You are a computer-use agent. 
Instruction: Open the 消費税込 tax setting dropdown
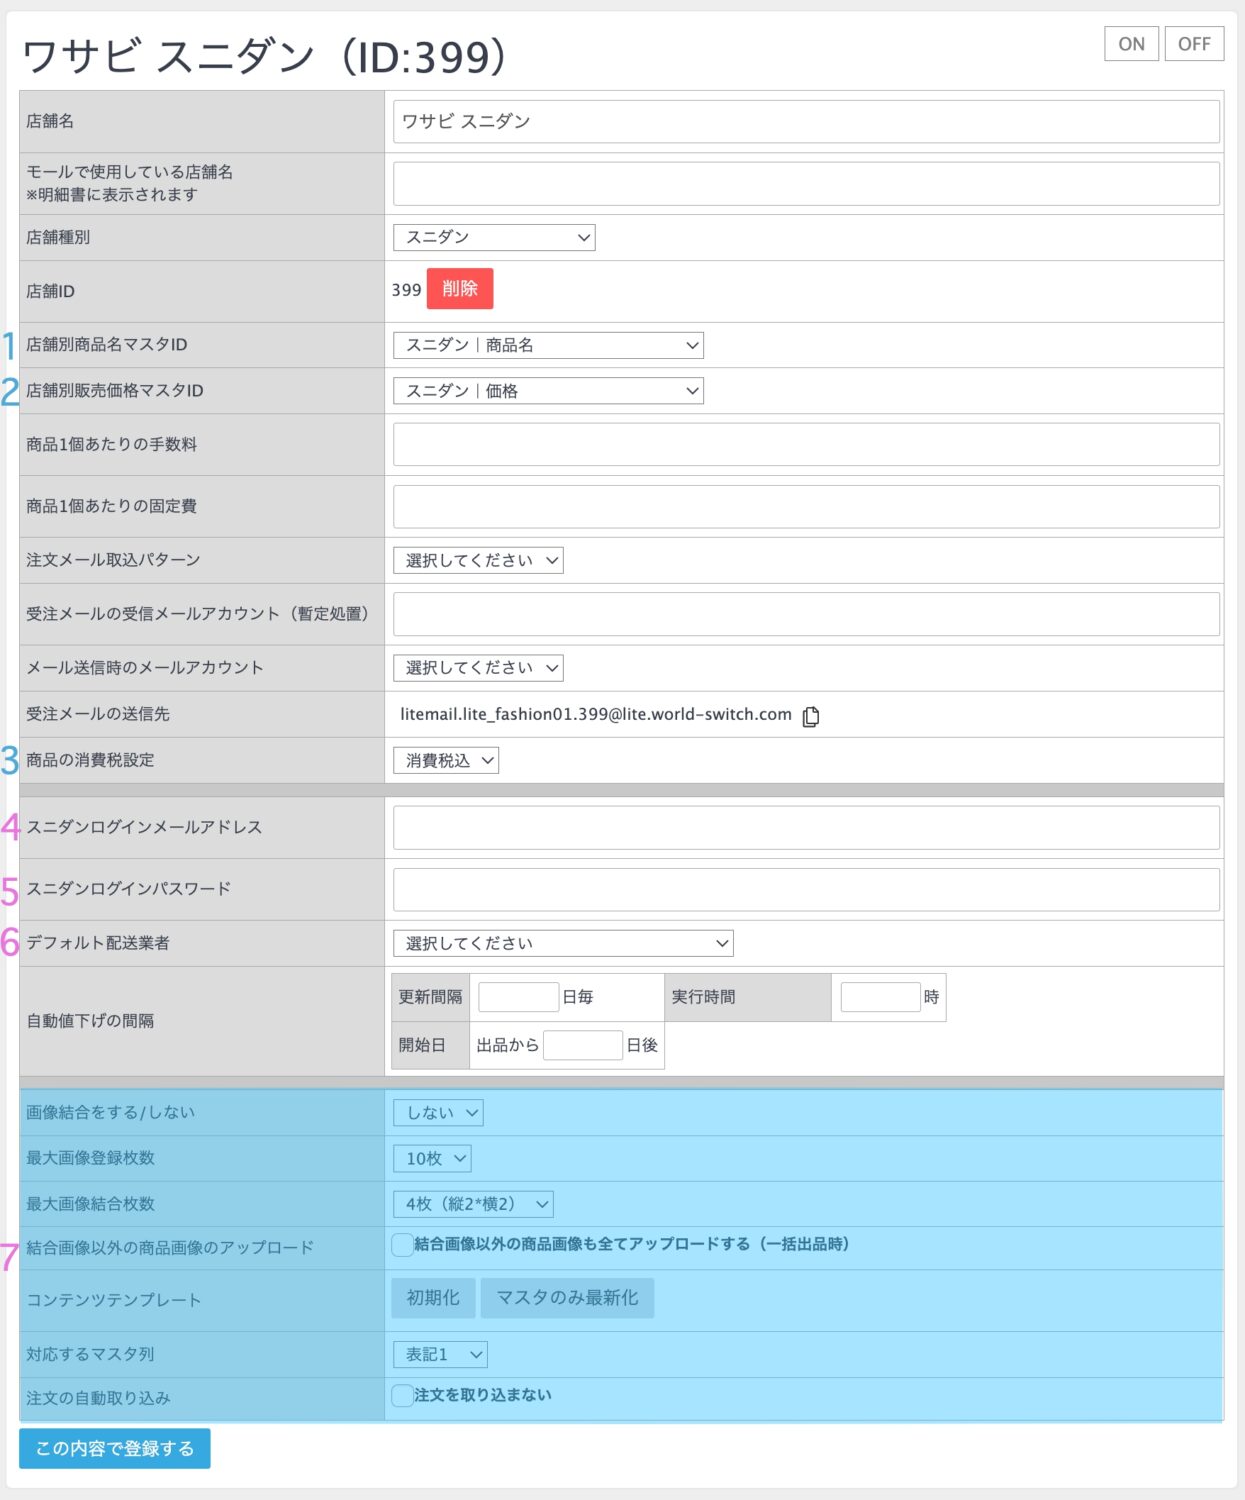click(x=446, y=760)
